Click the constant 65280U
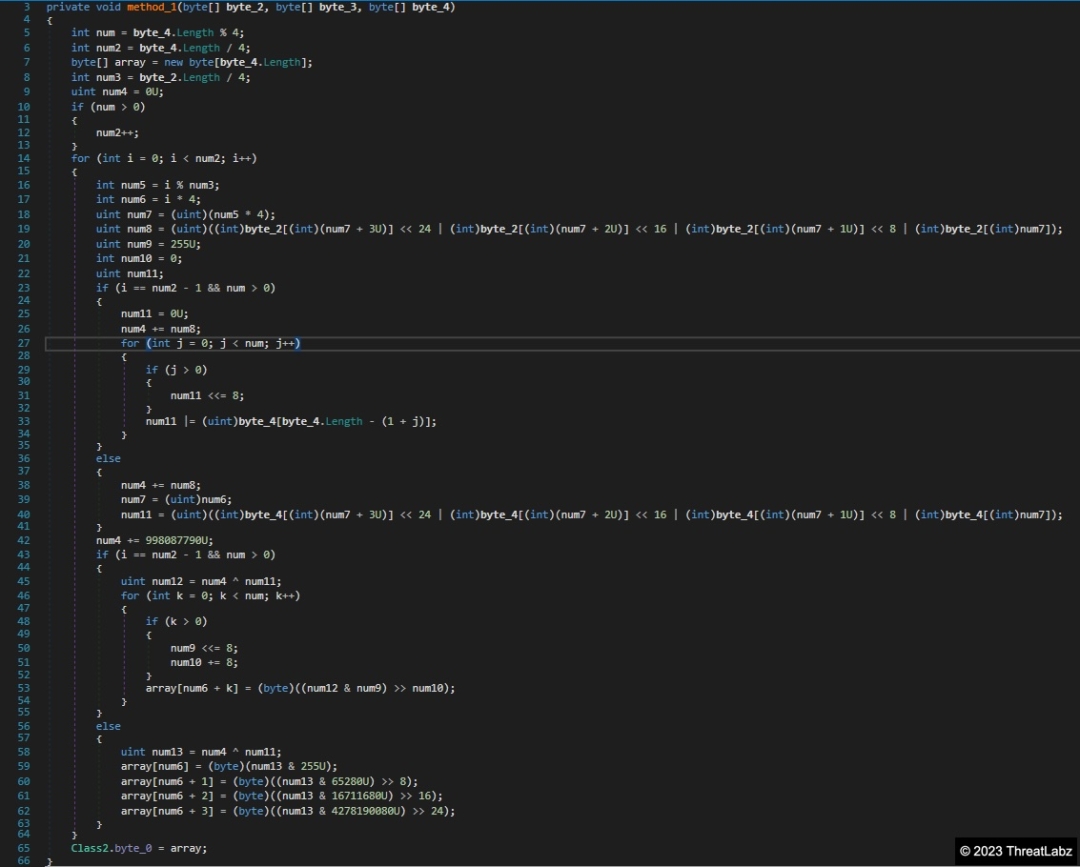1080x867 pixels. [326, 781]
